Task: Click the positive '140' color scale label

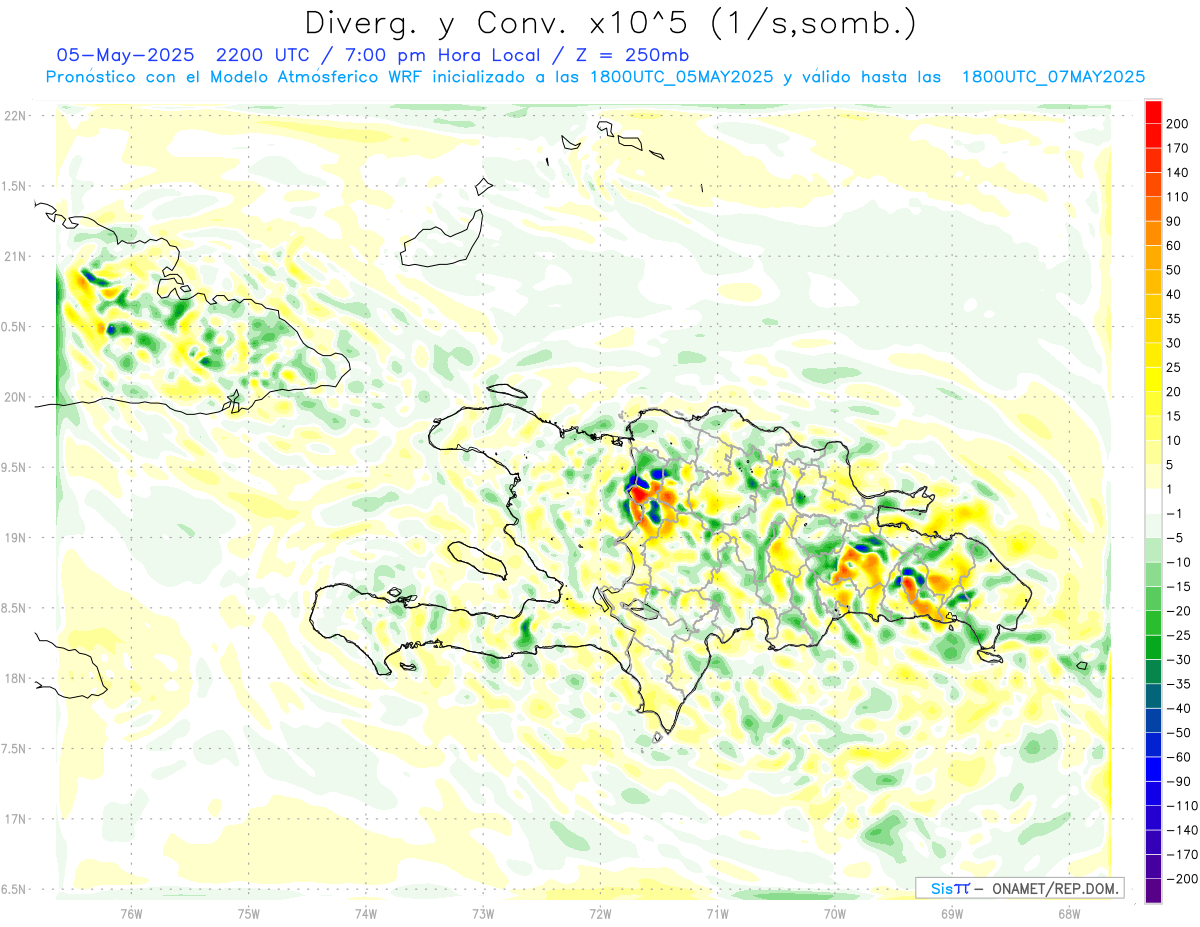Action: (1178, 172)
